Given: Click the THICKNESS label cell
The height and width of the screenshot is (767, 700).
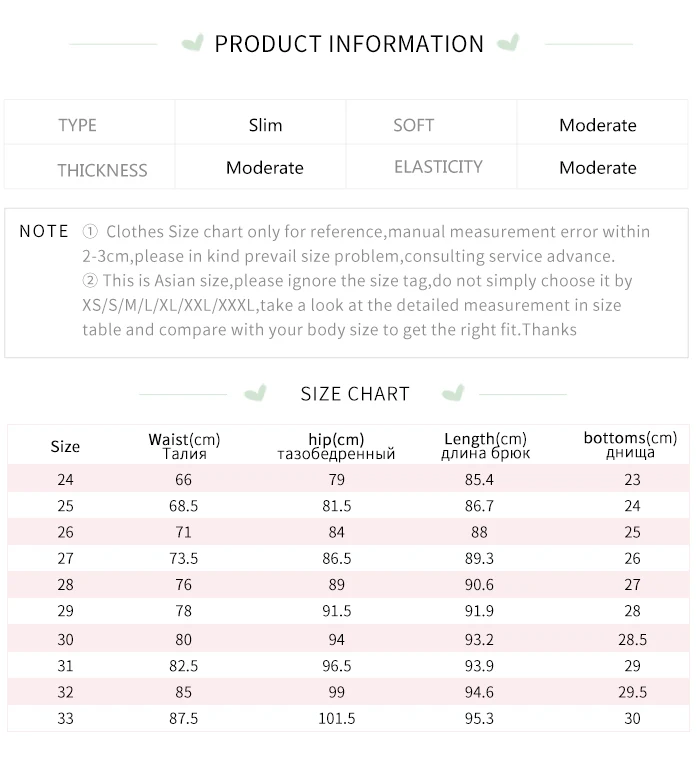Looking at the screenshot, I should pos(90,167).
